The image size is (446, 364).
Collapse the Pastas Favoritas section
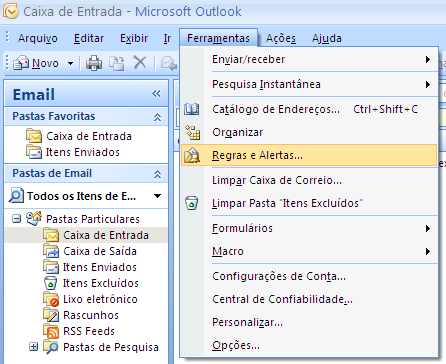coord(157,117)
